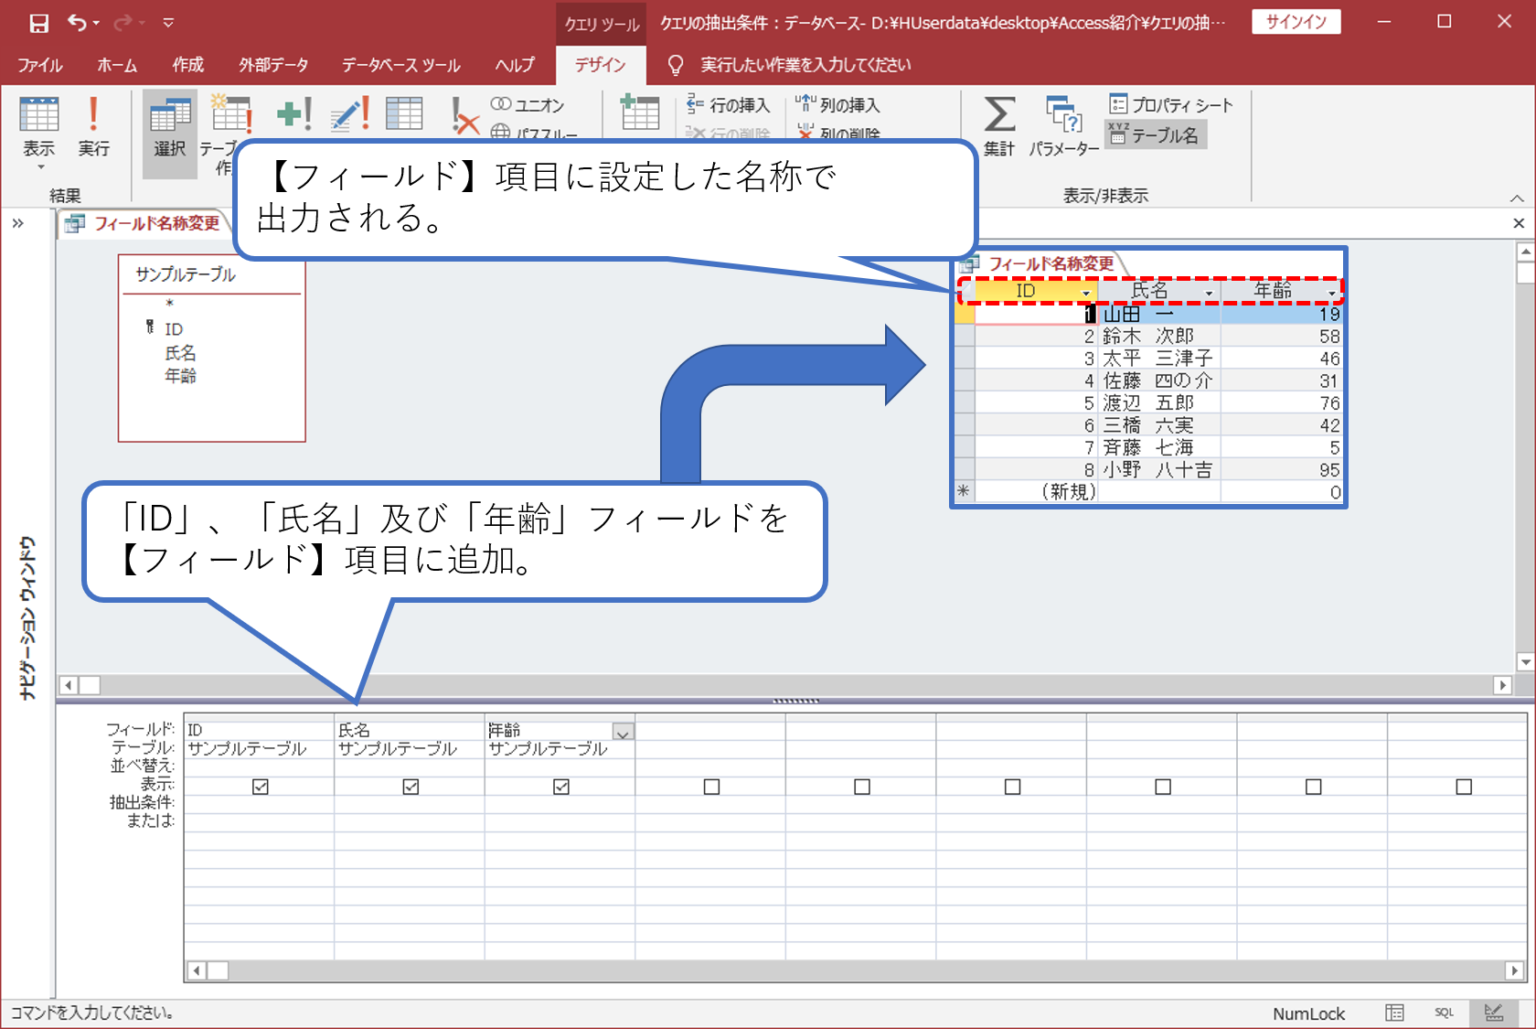Uncheck the 表示 checkbox for the 氏名 column

pos(410,787)
